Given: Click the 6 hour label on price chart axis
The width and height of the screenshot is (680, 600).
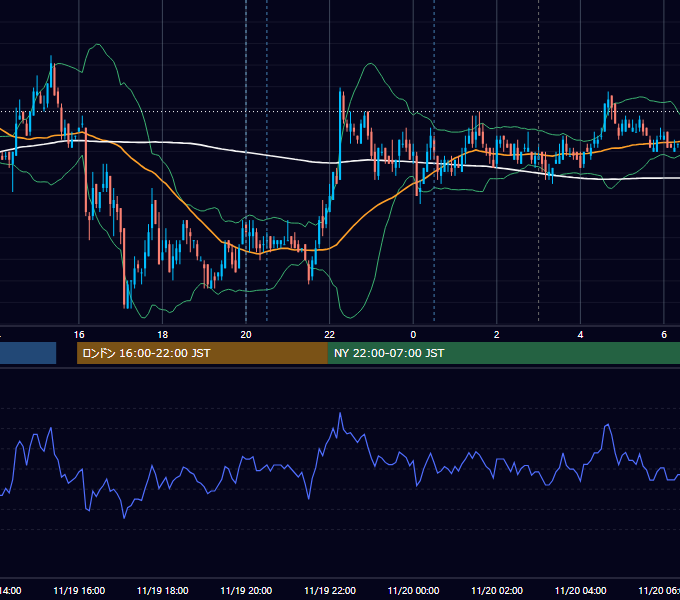Looking at the screenshot, I should coord(664,335).
